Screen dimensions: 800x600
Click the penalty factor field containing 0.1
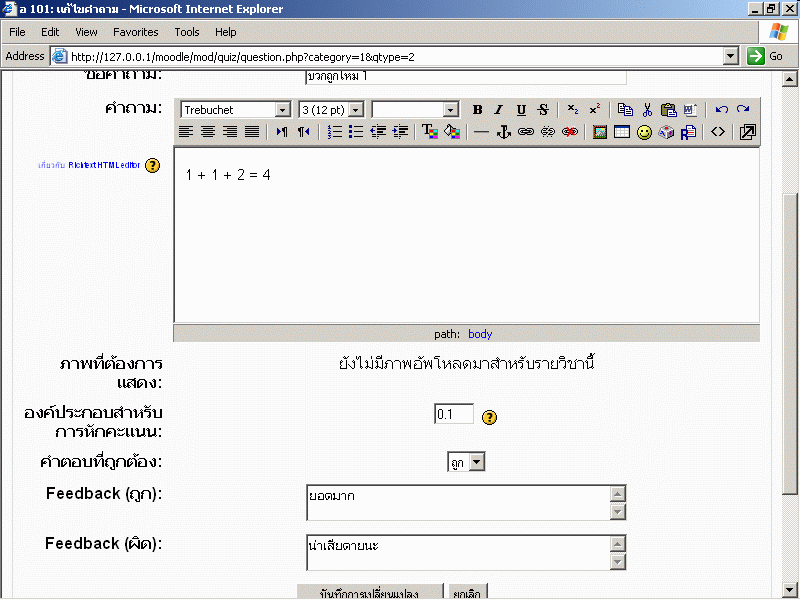[453, 414]
